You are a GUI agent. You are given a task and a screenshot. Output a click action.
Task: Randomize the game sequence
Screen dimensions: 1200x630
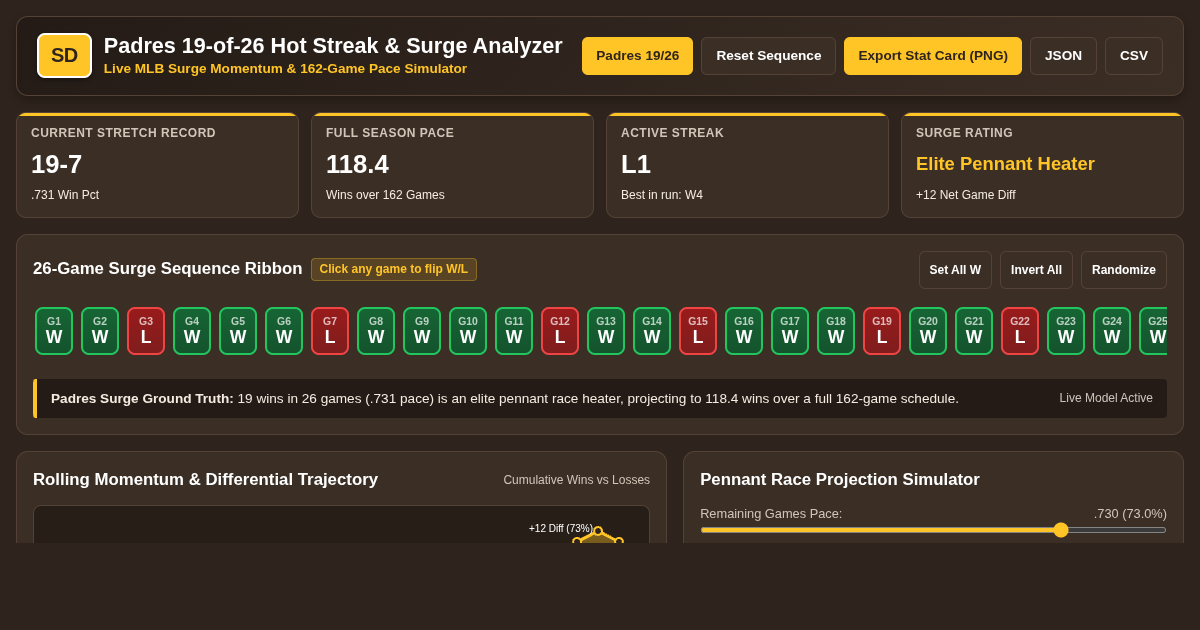tap(1124, 270)
